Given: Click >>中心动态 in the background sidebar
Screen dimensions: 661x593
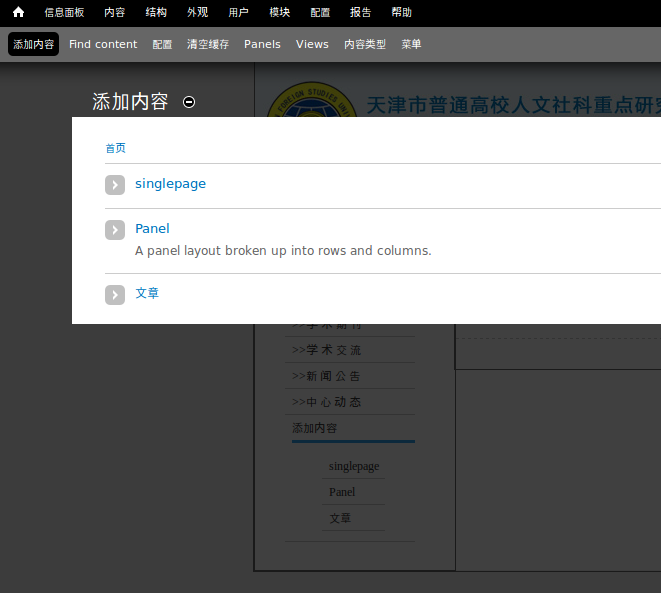Looking at the screenshot, I should point(327,402).
